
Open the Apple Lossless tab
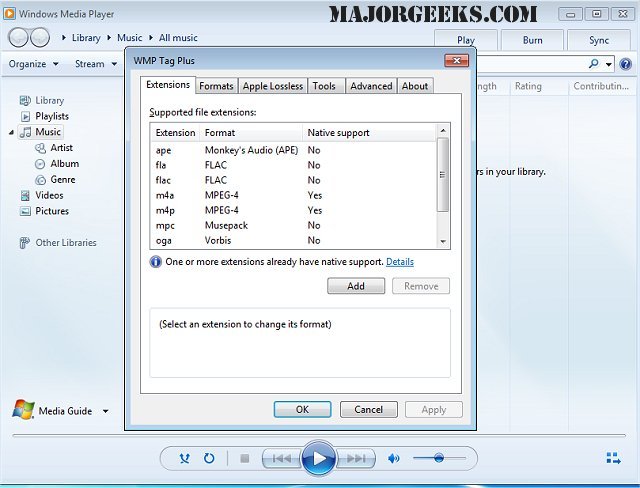[x=273, y=86]
